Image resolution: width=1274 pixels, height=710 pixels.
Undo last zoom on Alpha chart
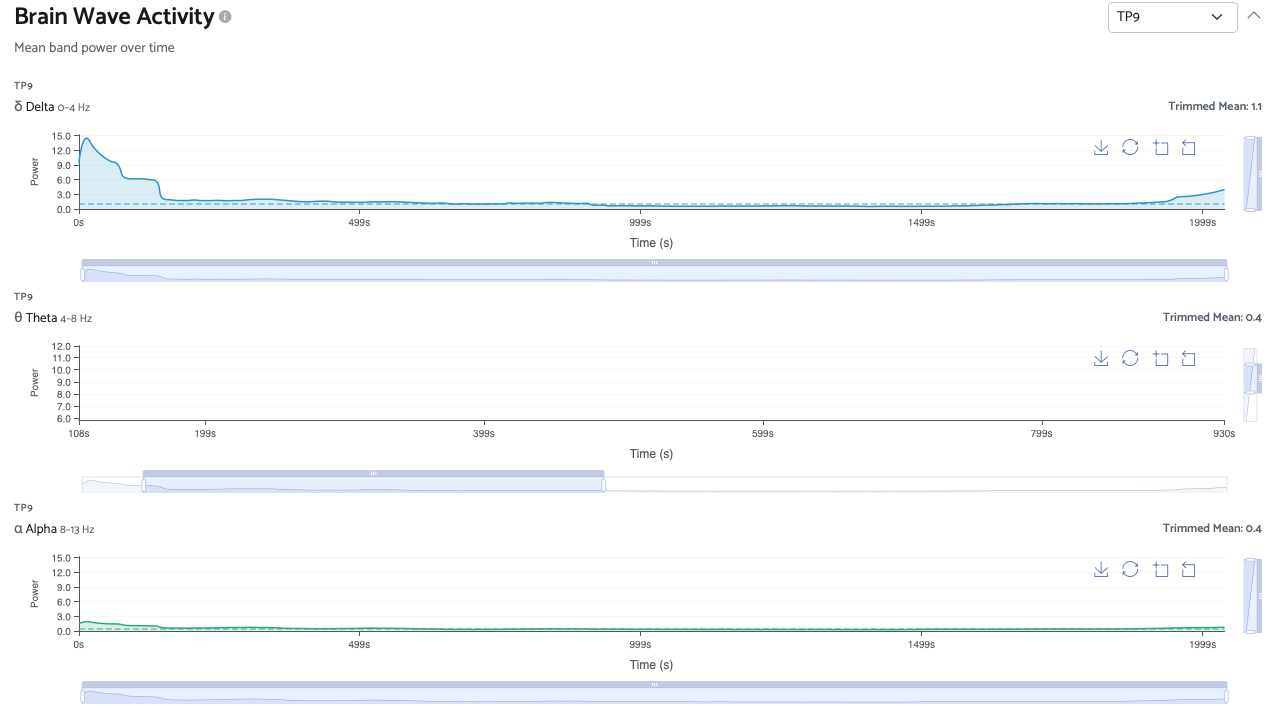point(1189,569)
